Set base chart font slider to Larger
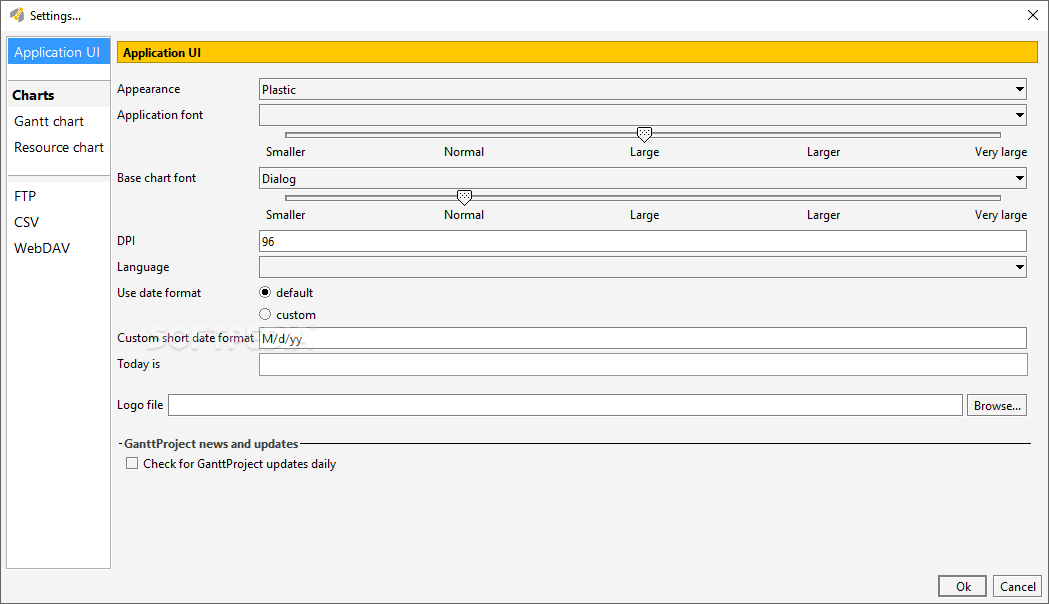The height and width of the screenshot is (604, 1049). pos(823,198)
